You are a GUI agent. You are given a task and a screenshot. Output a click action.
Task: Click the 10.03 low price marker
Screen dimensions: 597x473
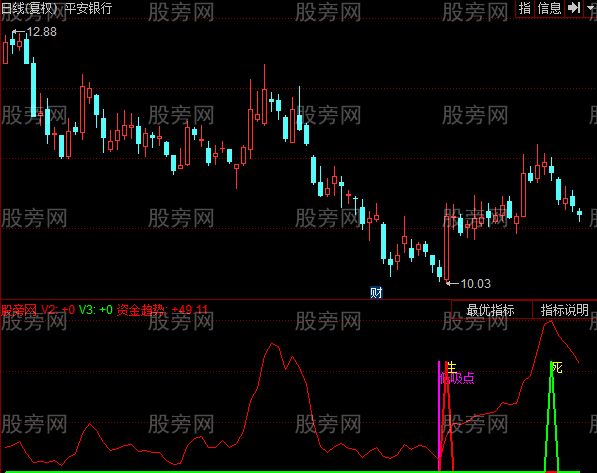(x=469, y=284)
